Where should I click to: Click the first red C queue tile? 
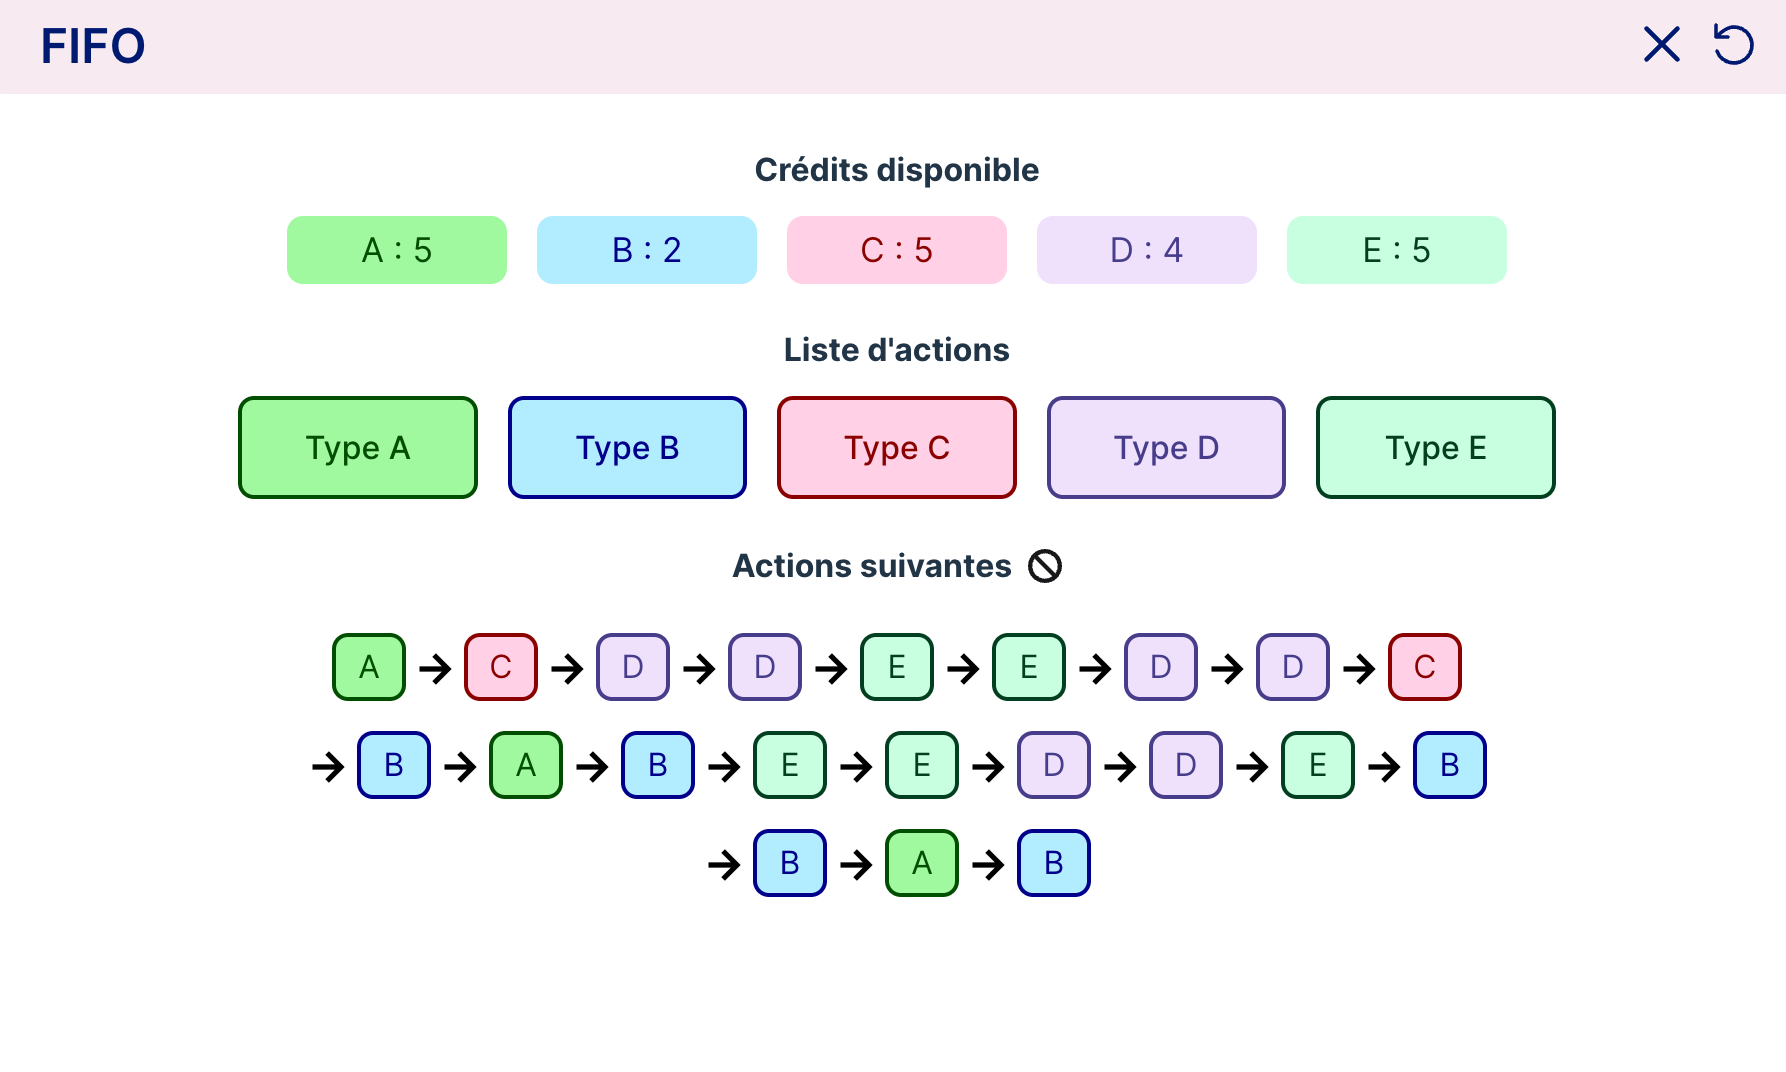point(501,667)
